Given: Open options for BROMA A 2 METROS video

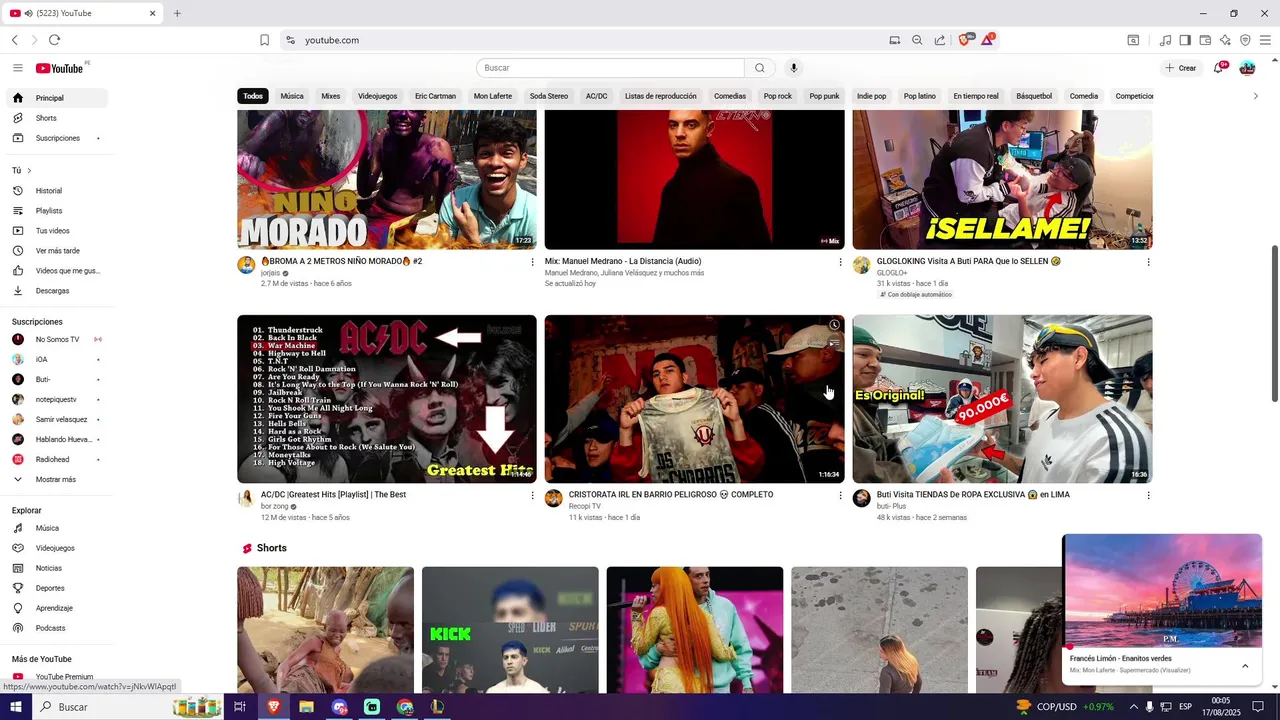Looking at the screenshot, I should (532, 262).
